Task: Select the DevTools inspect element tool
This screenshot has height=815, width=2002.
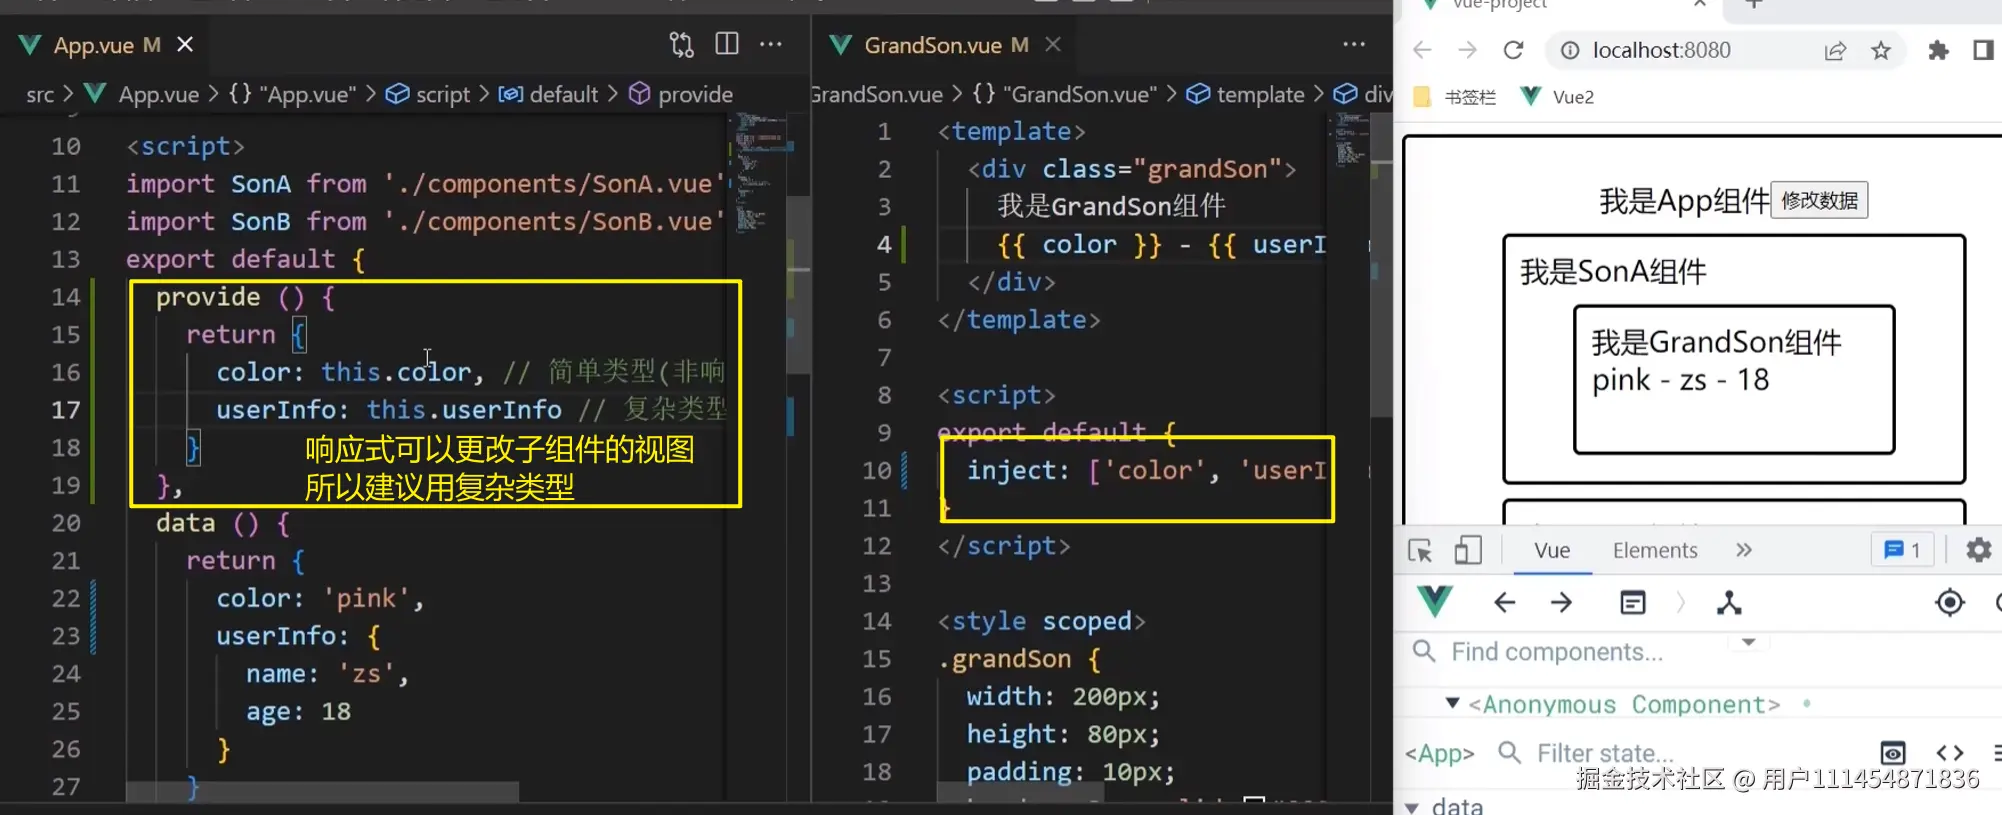Action: [1420, 551]
